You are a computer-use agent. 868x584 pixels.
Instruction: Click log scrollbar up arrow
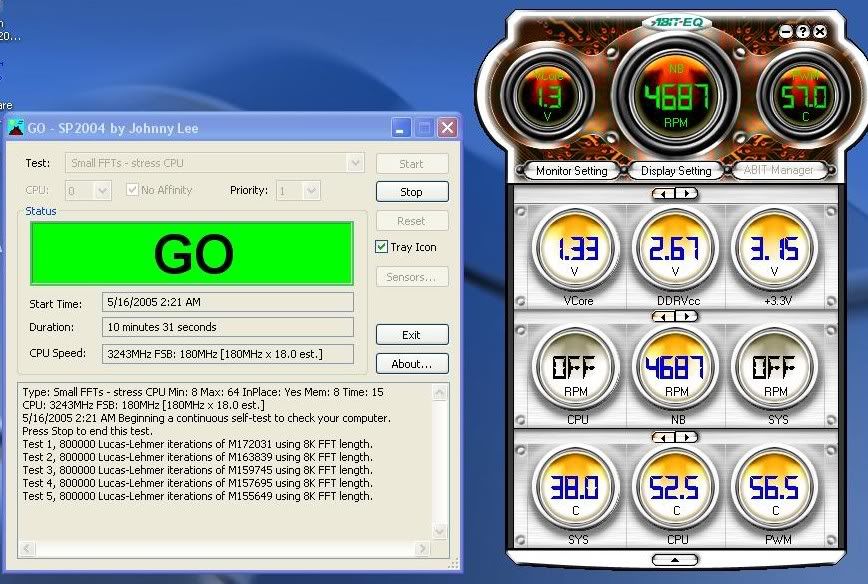[440, 393]
